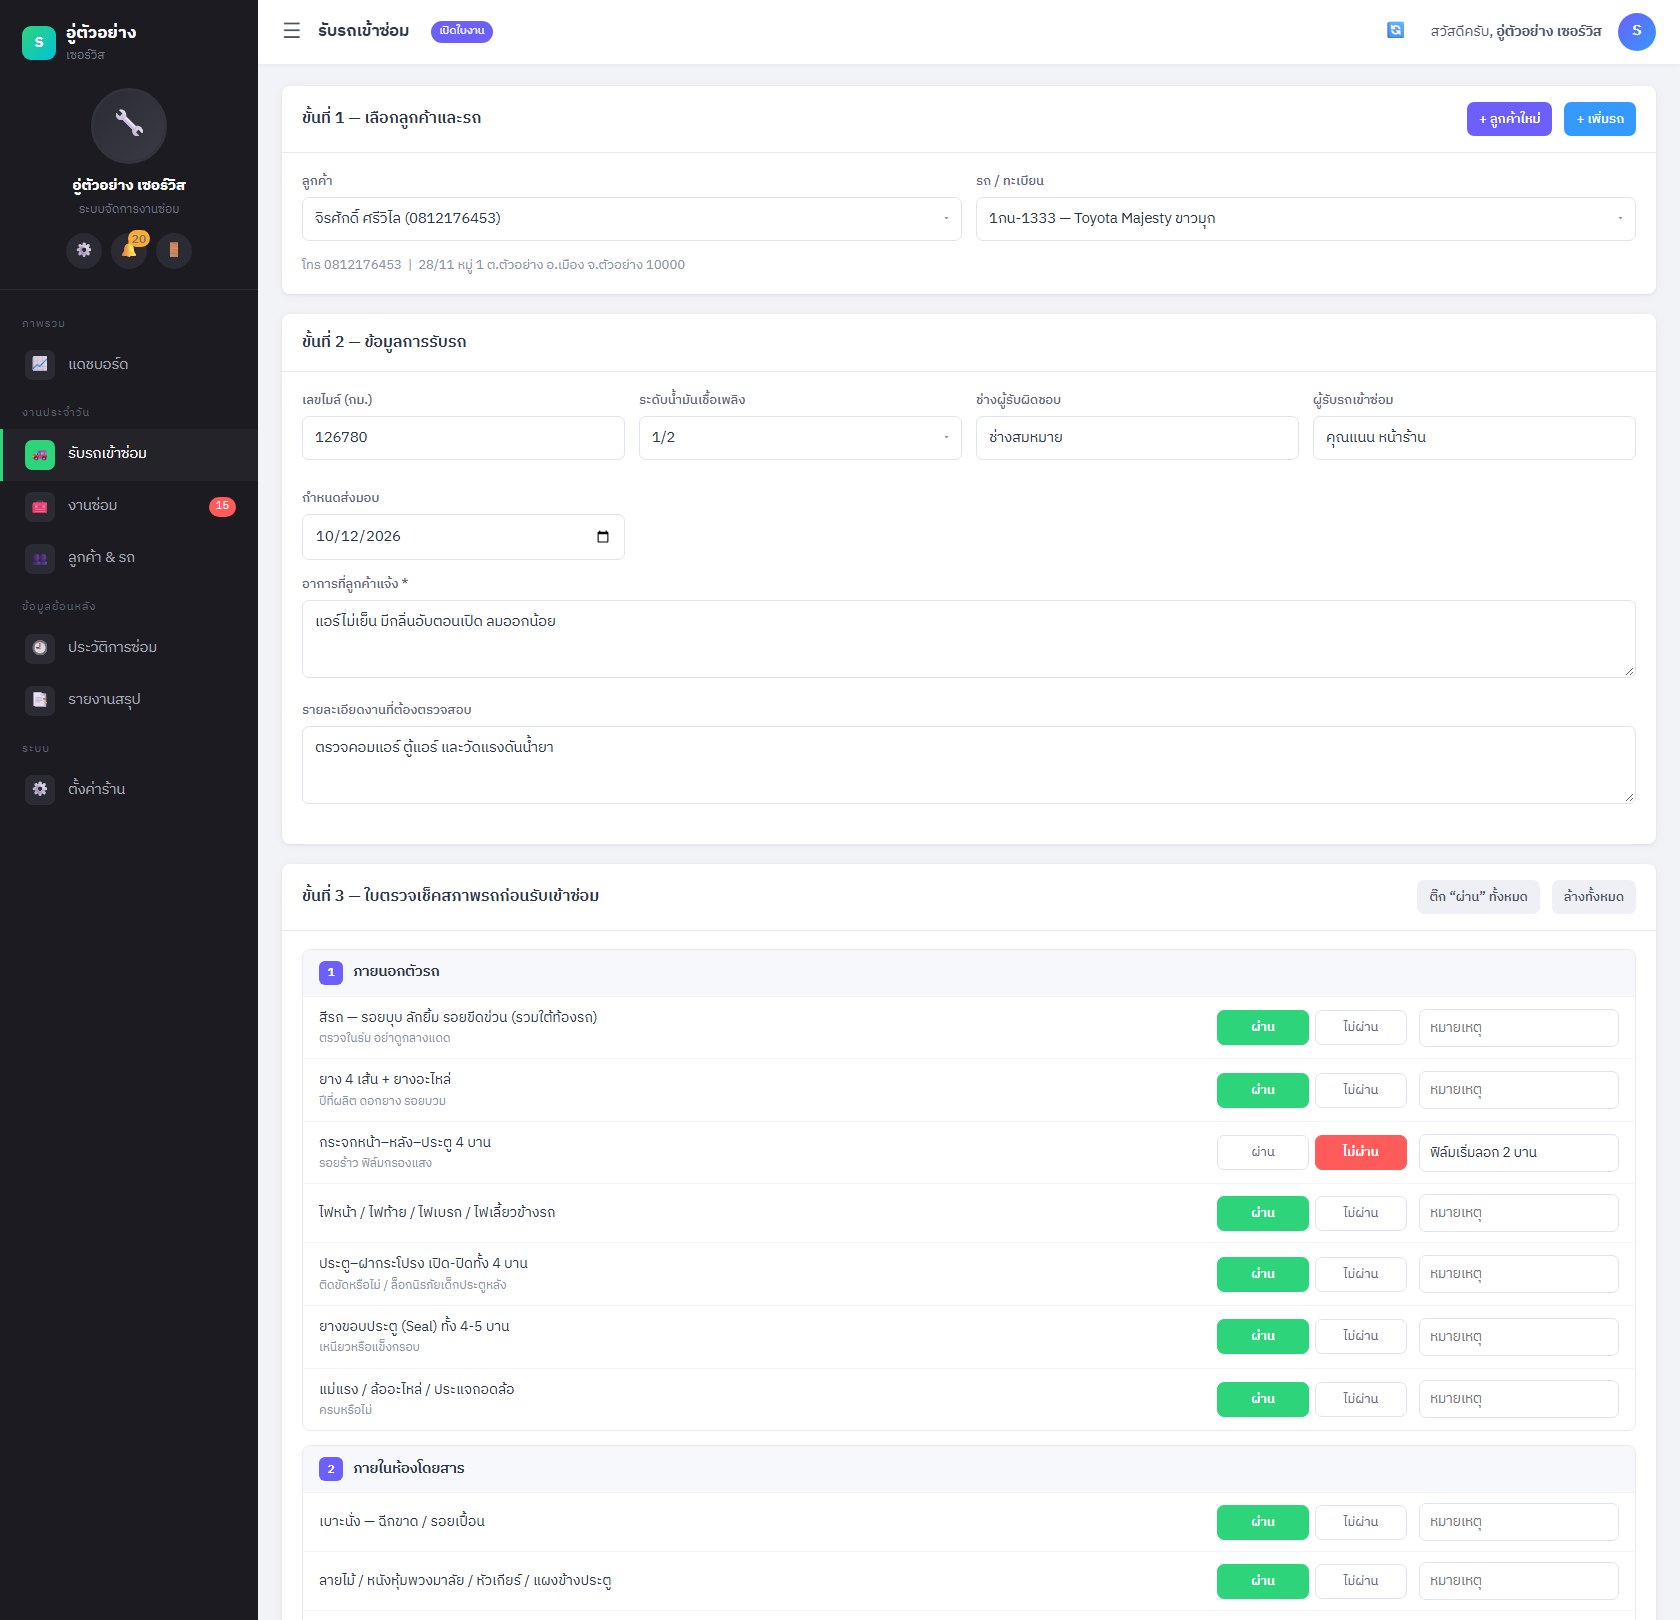Click the ล้างทั้งหมด button

tap(1593, 897)
